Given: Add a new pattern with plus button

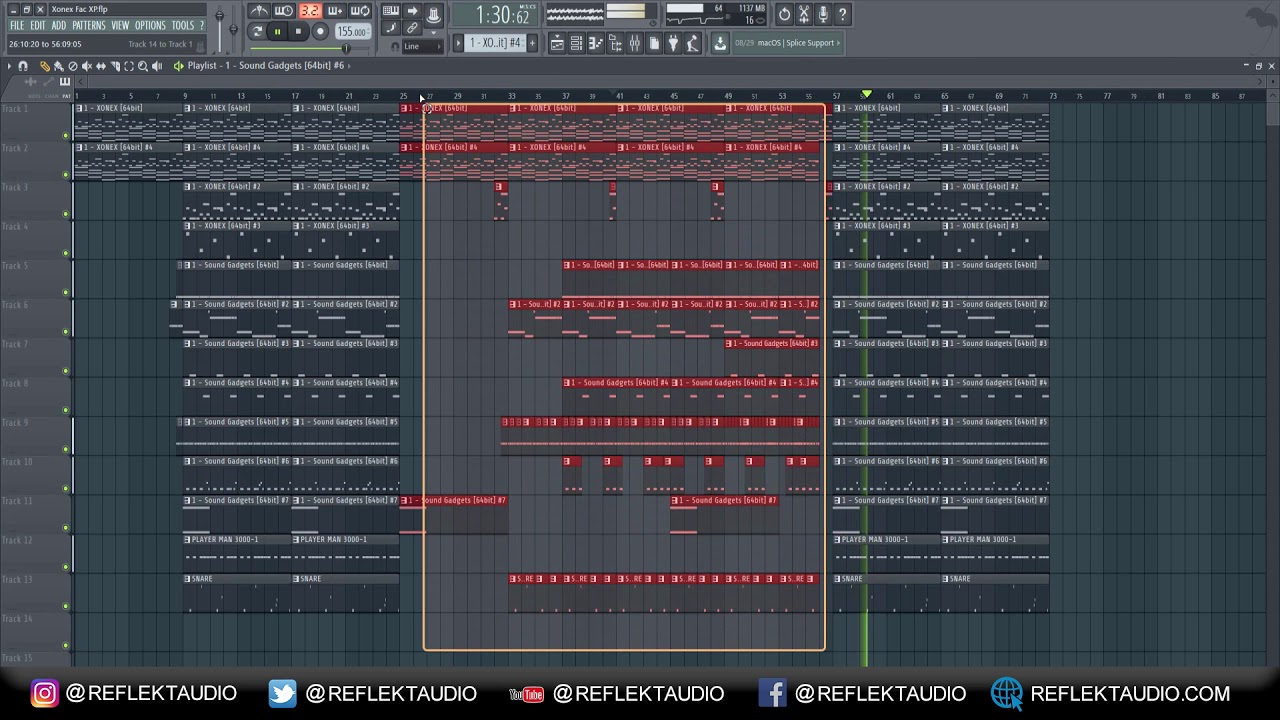Looking at the screenshot, I should pyautogui.click(x=532, y=43).
